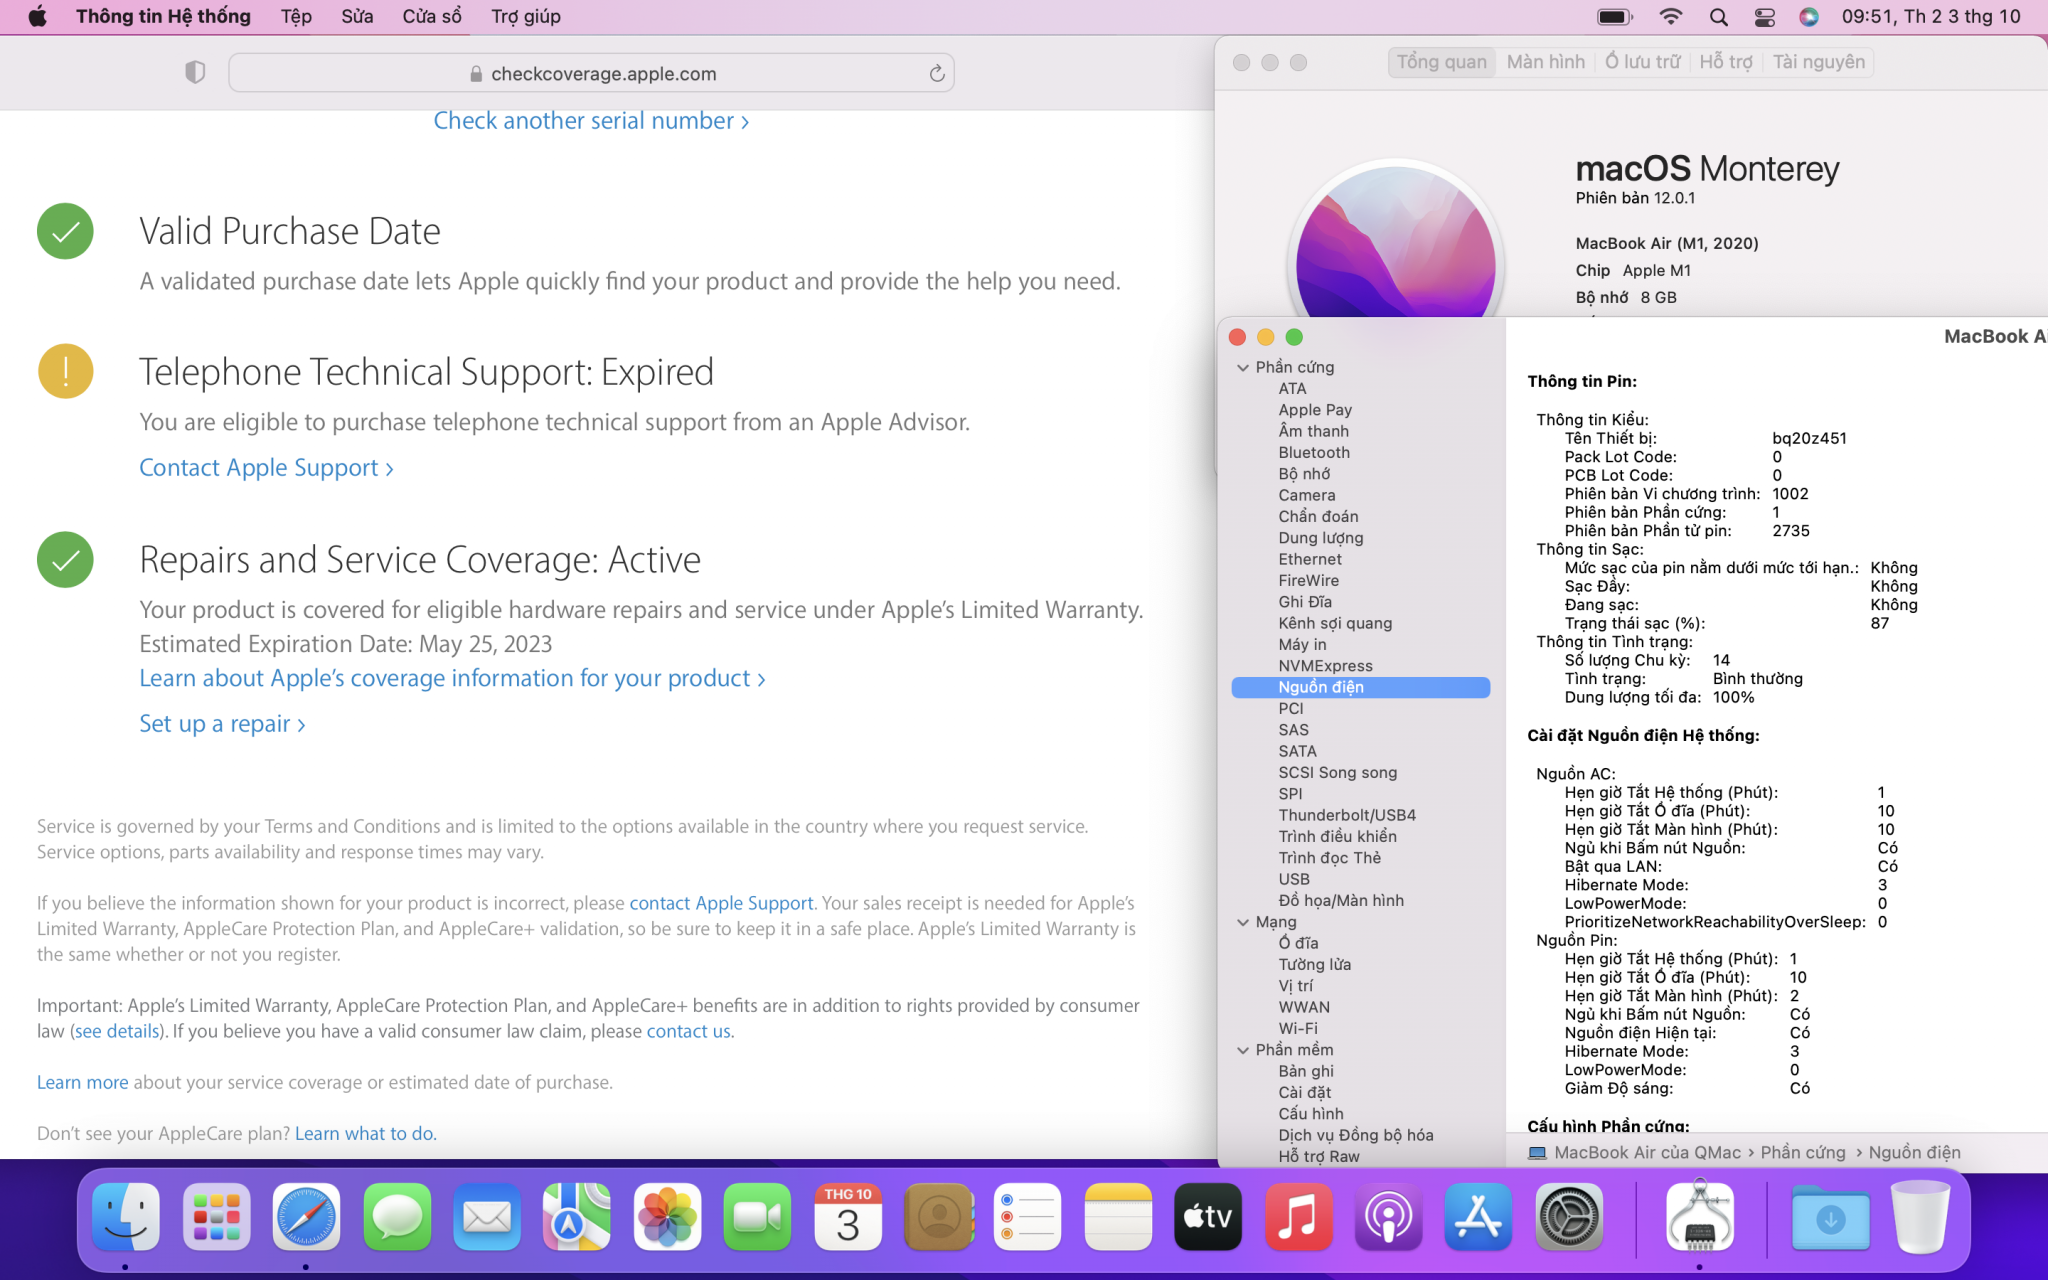The height and width of the screenshot is (1280, 2048).
Task: Collapse the Phần mềm section chevron
Action: [1243, 1050]
